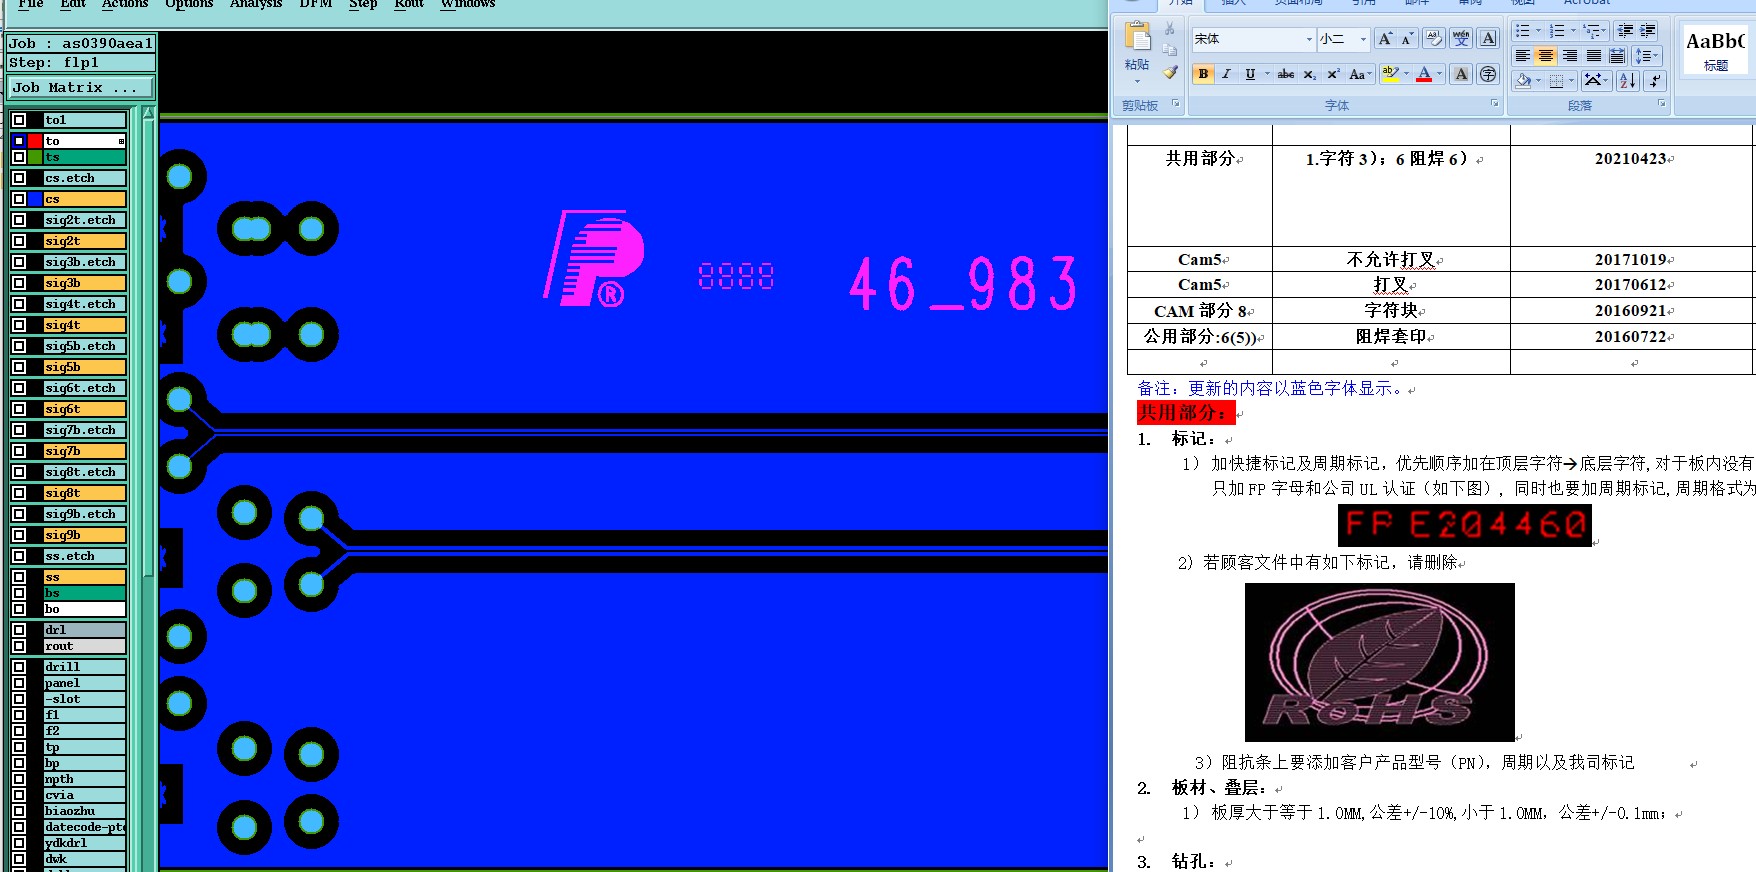Toggle Italic formatting in Word
1756x872 pixels.
coord(1226,74)
